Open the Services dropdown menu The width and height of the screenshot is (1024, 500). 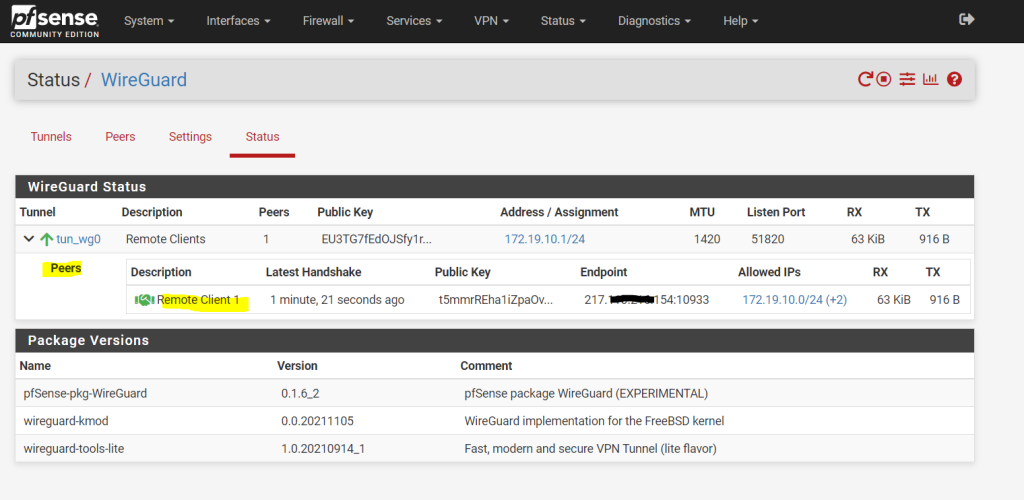[414, 21]
